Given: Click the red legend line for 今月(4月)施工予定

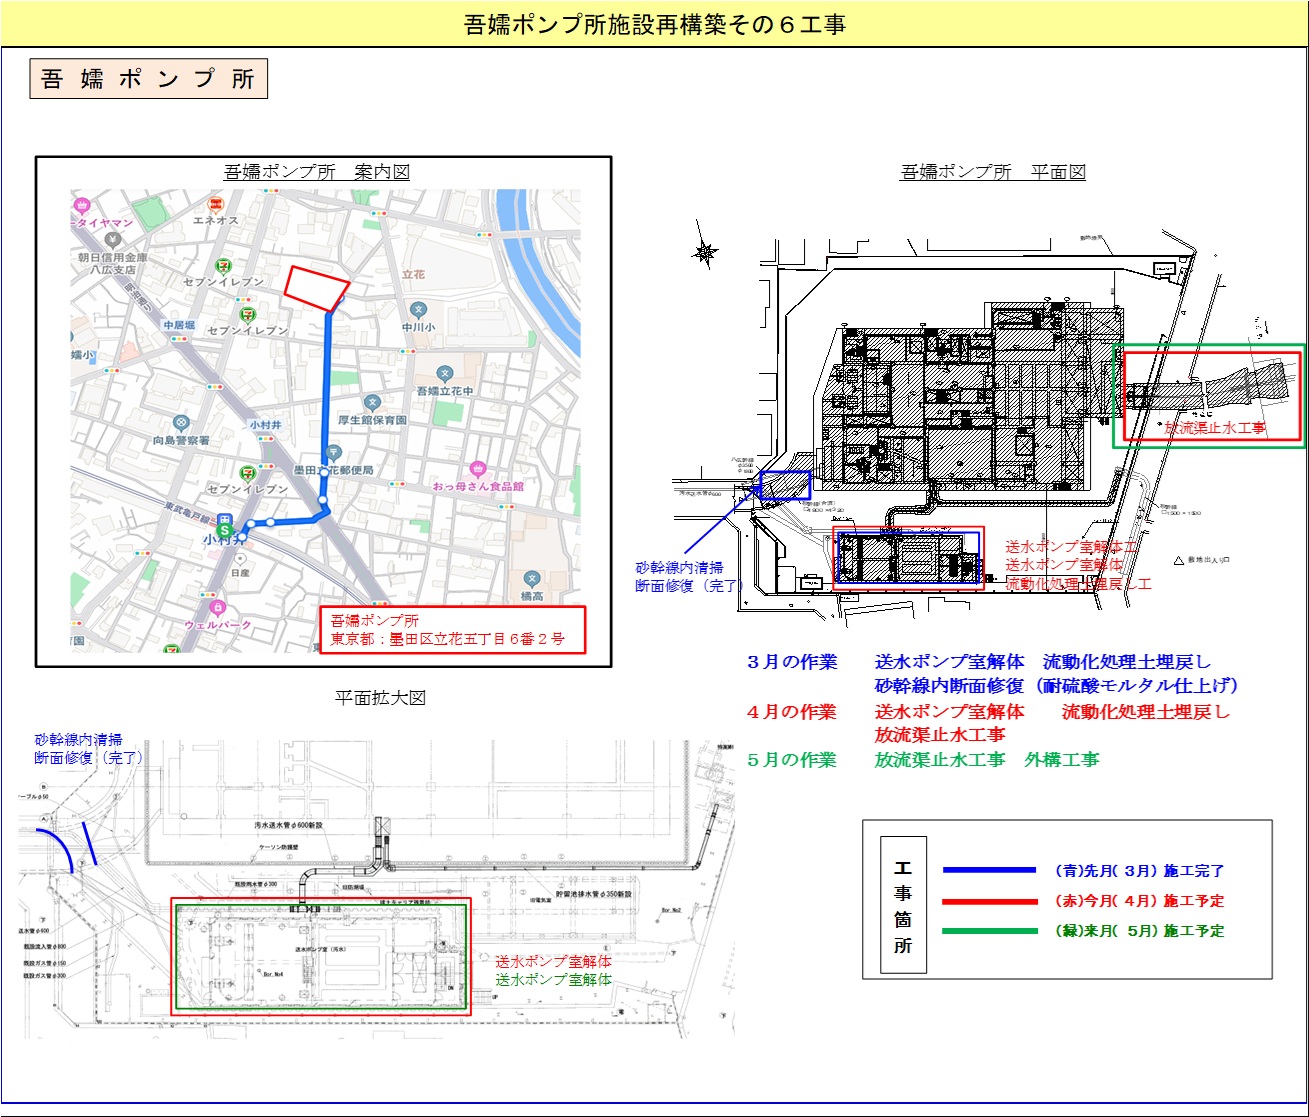Looking at the screenshot, I should 989,901.
